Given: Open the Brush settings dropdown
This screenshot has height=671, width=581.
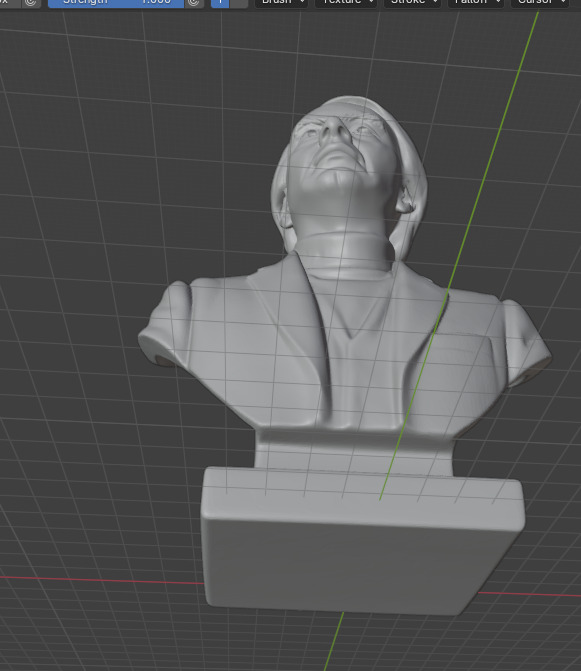Looking at the screenshot, I should click(x=282, y=3).
